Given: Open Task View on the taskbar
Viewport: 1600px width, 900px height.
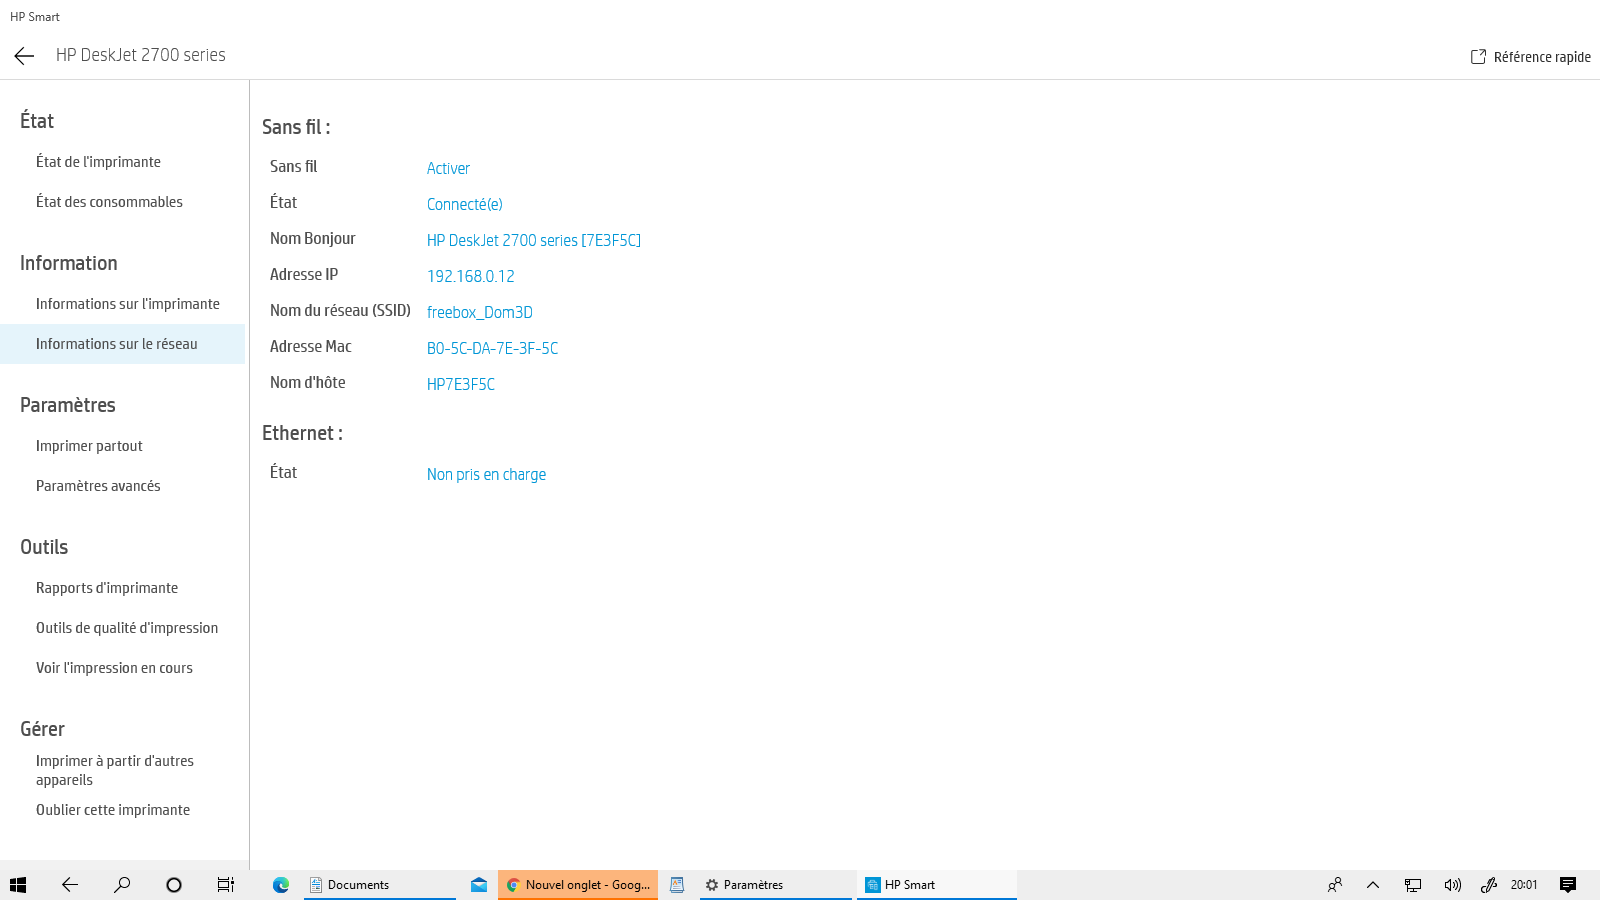Looking at the screenshot, I should coord(226,885).
